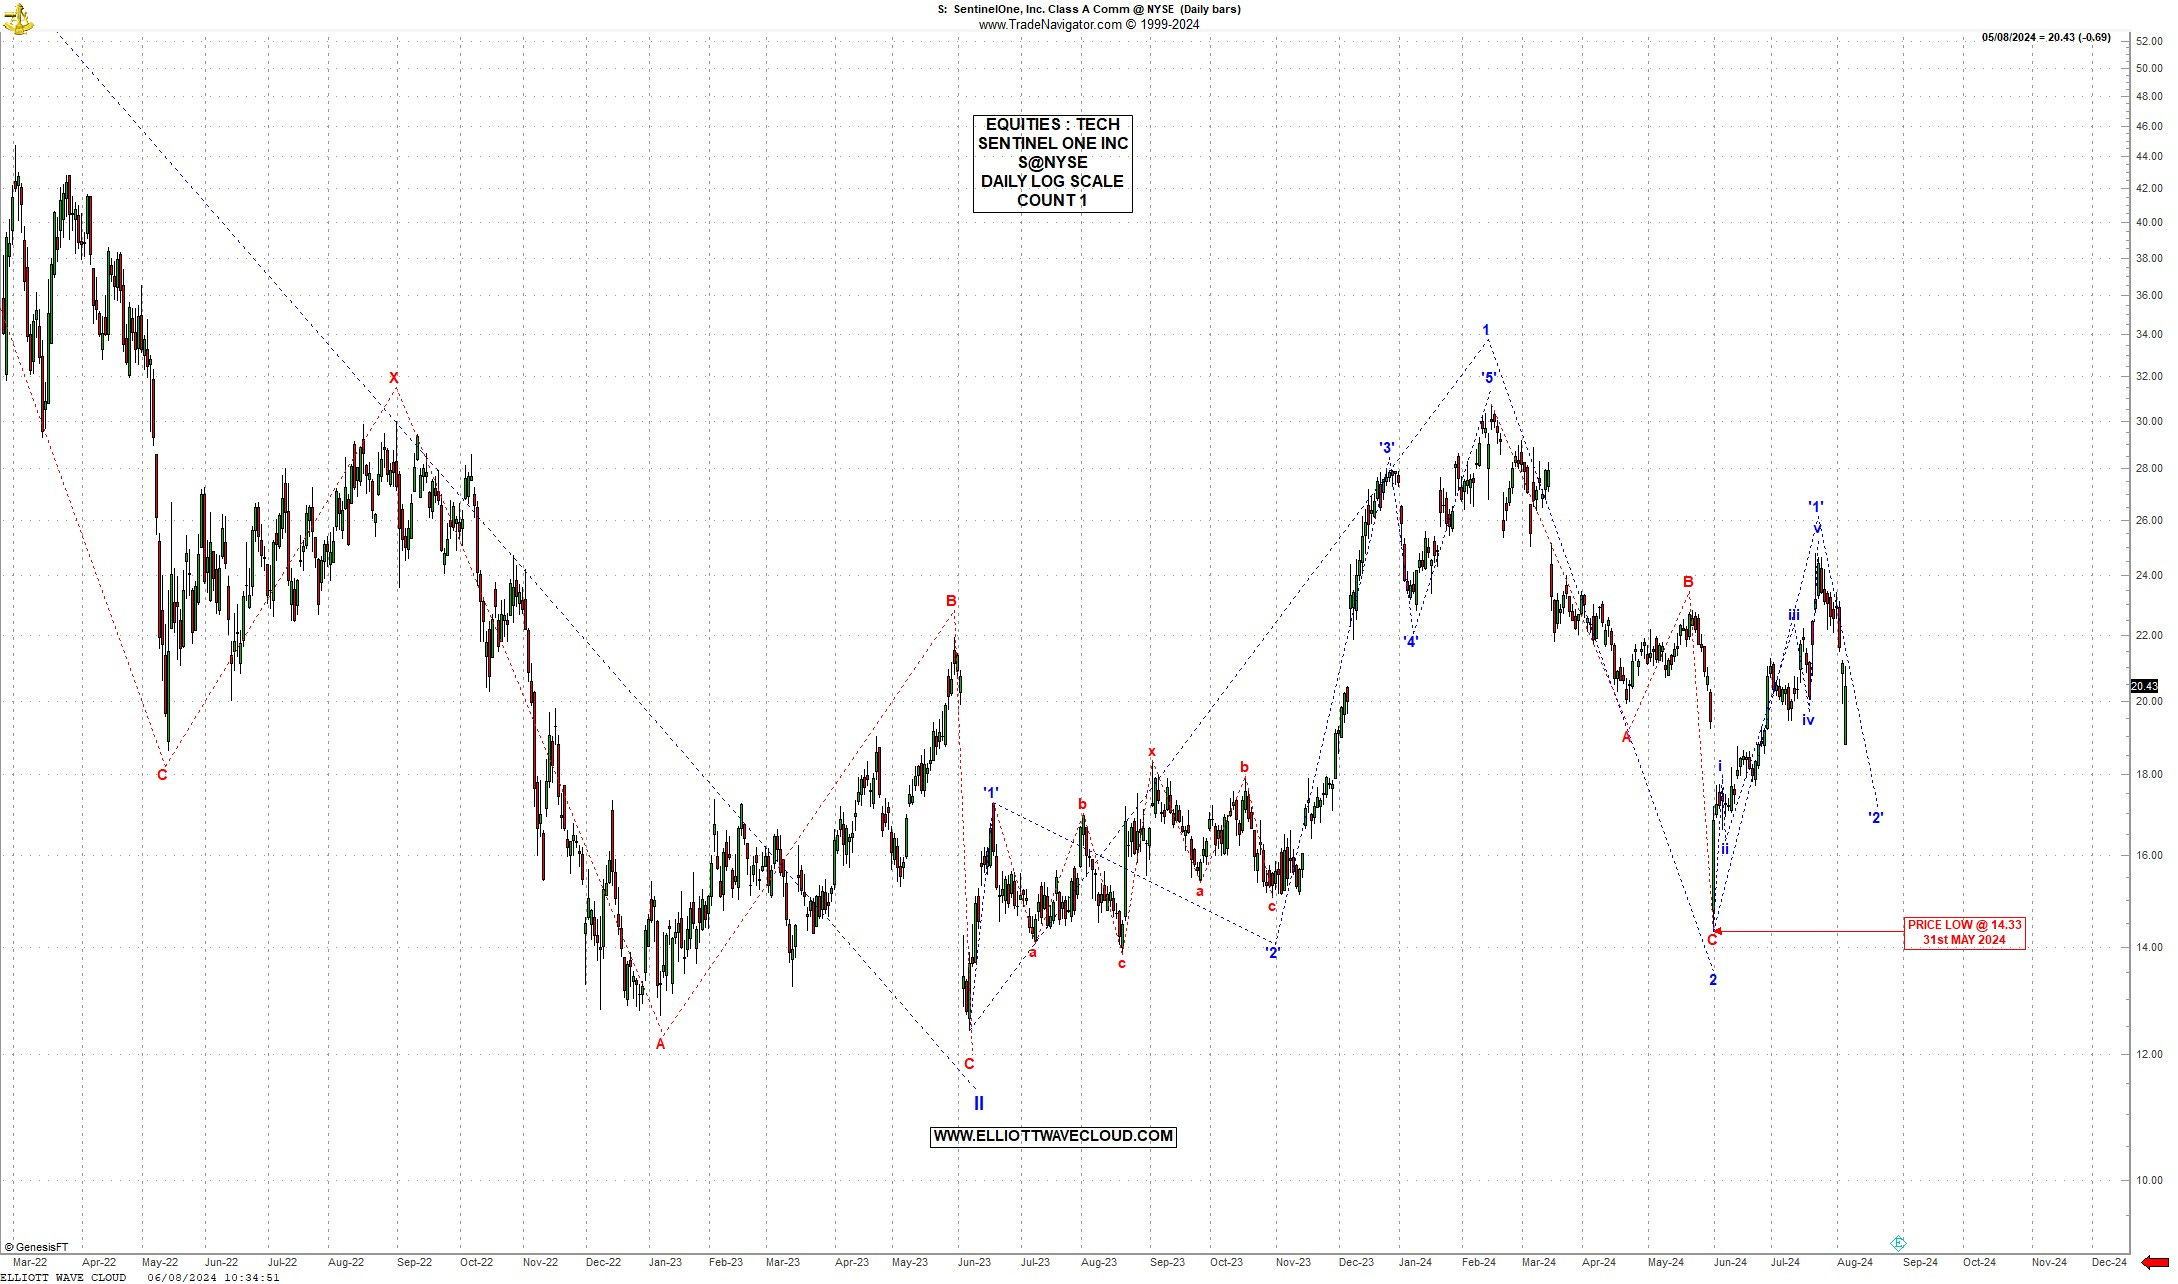Viewport: 2178px width, 1284px height.
Task: Select the PRICE LOW @ 14.33 annotation box
Action: pyautogui.click(x=1964, y=932)
